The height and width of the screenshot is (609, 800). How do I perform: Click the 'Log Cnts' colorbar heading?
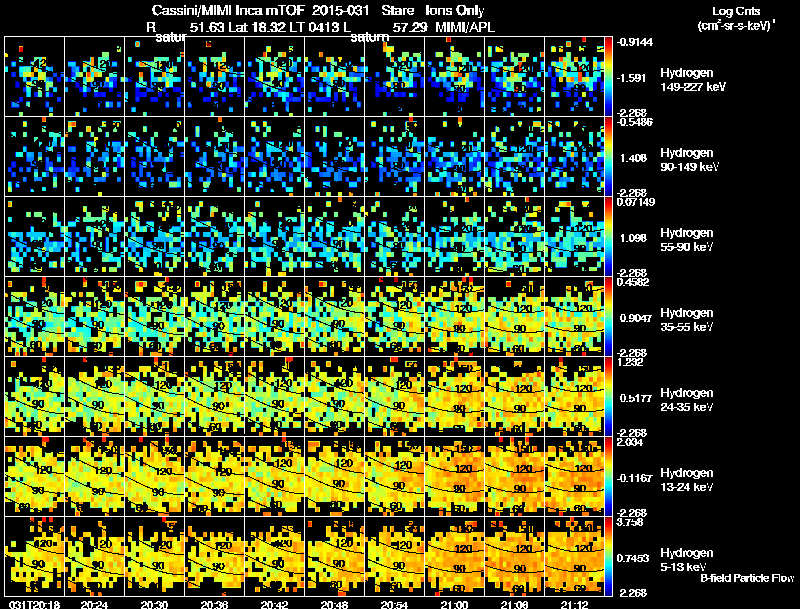[736, 11]
